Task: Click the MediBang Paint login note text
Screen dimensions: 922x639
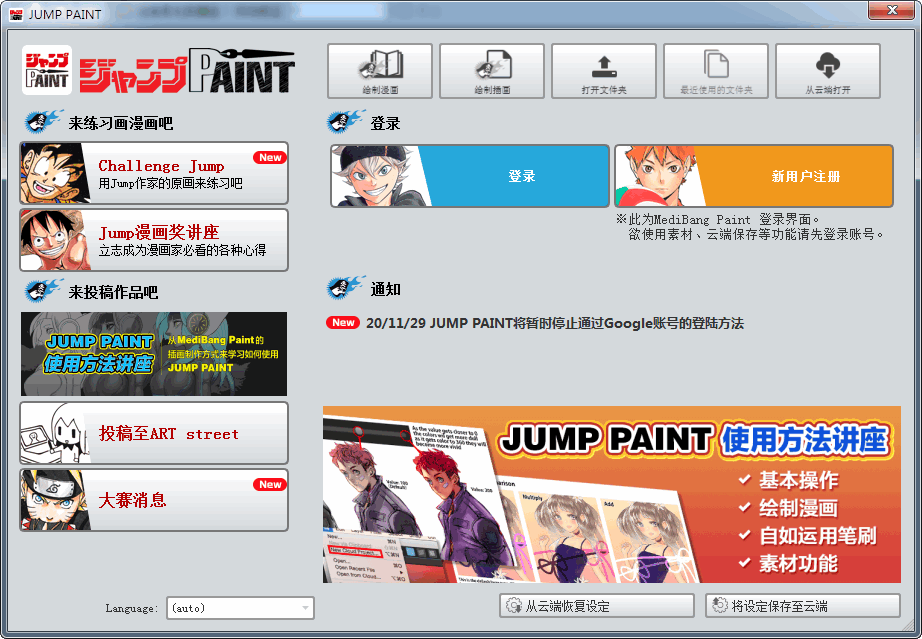Action: click(x=750, y=227)
